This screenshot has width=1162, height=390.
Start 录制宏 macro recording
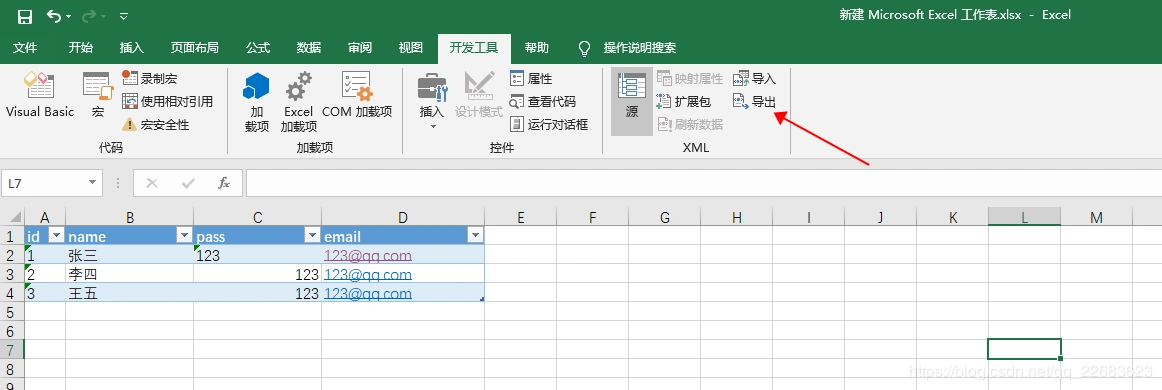point(150,79)
